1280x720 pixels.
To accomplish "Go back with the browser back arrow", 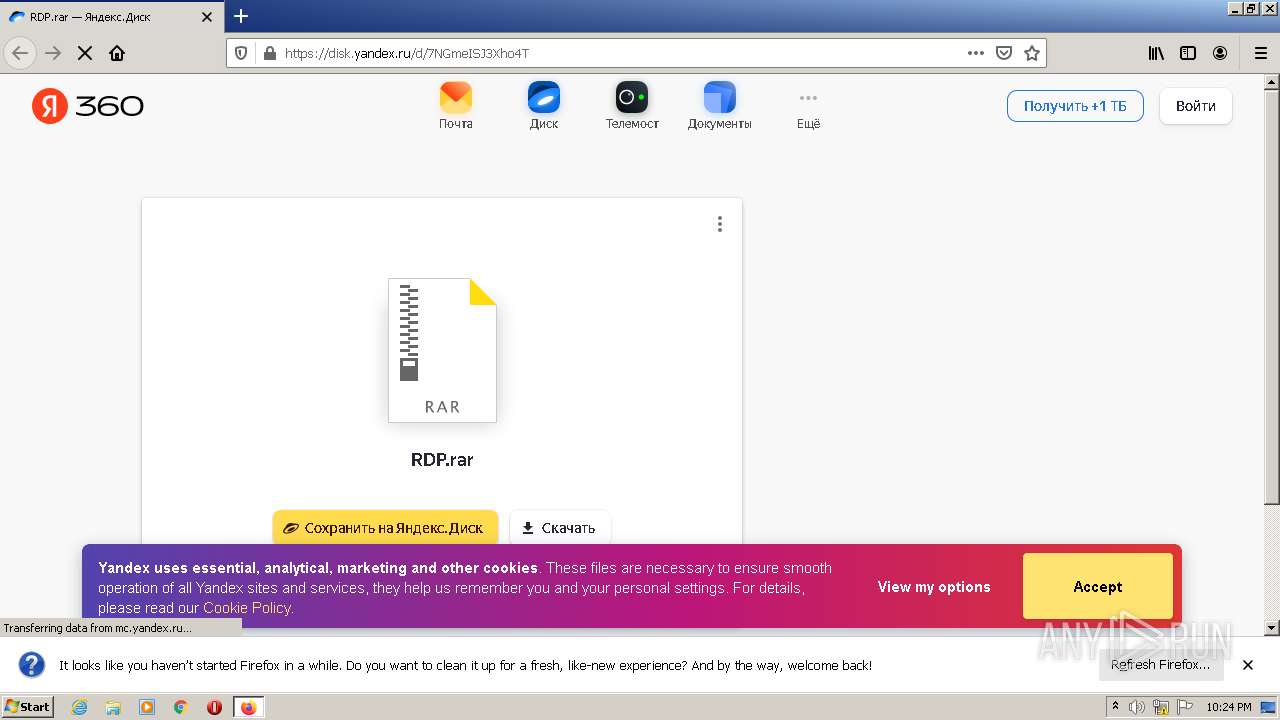I will point(20,53).
